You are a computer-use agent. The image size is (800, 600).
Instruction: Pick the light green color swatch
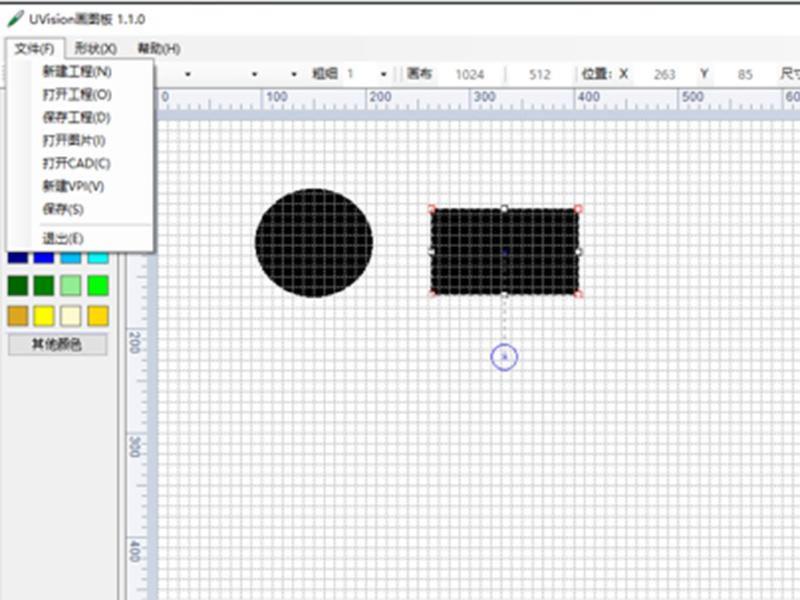pyautogui.click(x=71, y=286)
